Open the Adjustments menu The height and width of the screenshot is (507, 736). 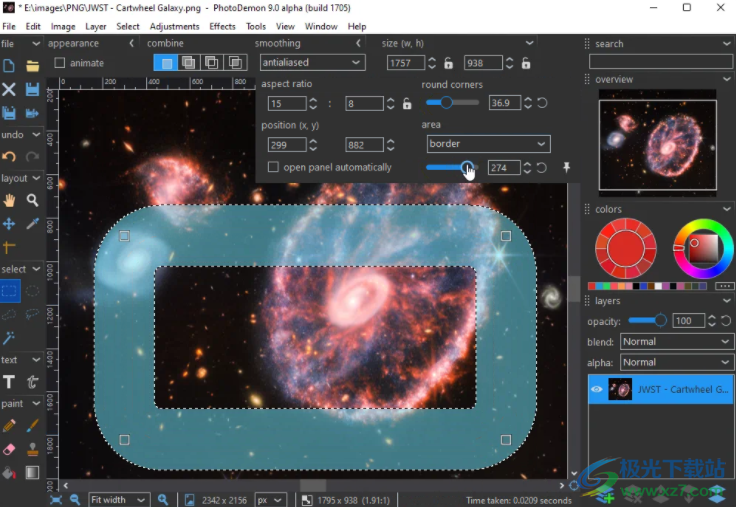[x=175, y=26]
